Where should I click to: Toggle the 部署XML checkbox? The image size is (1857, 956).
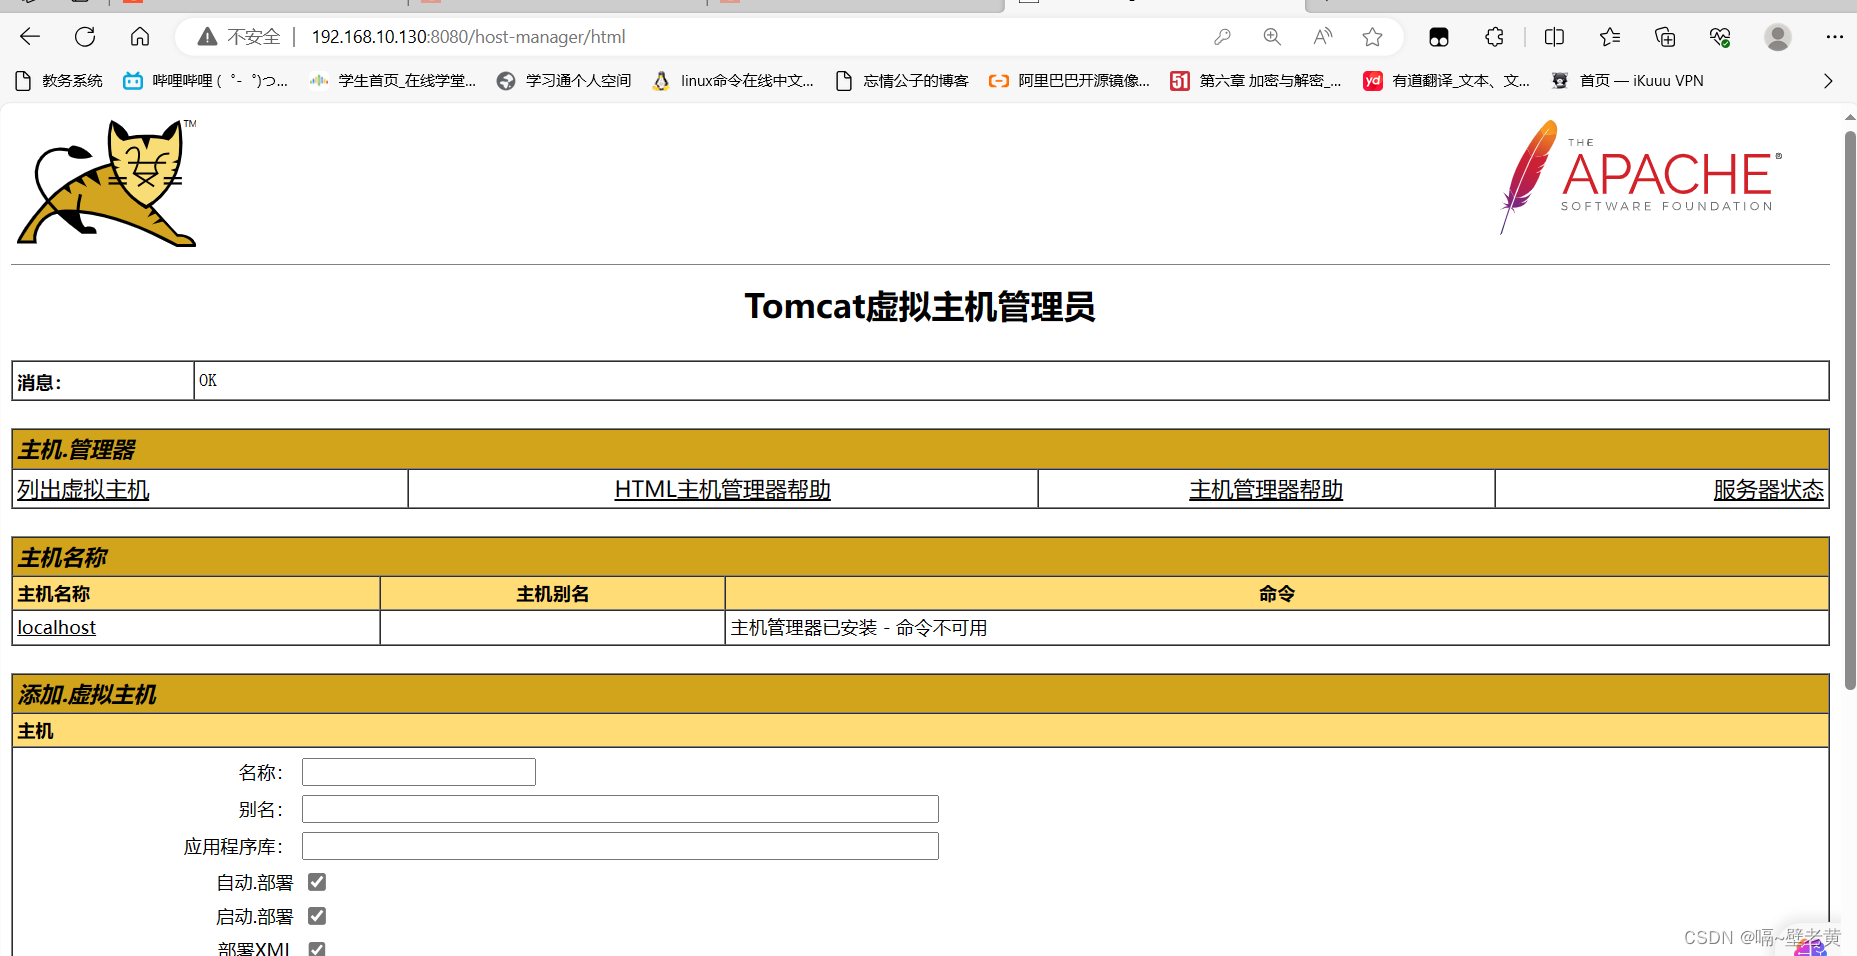point(317,949)
